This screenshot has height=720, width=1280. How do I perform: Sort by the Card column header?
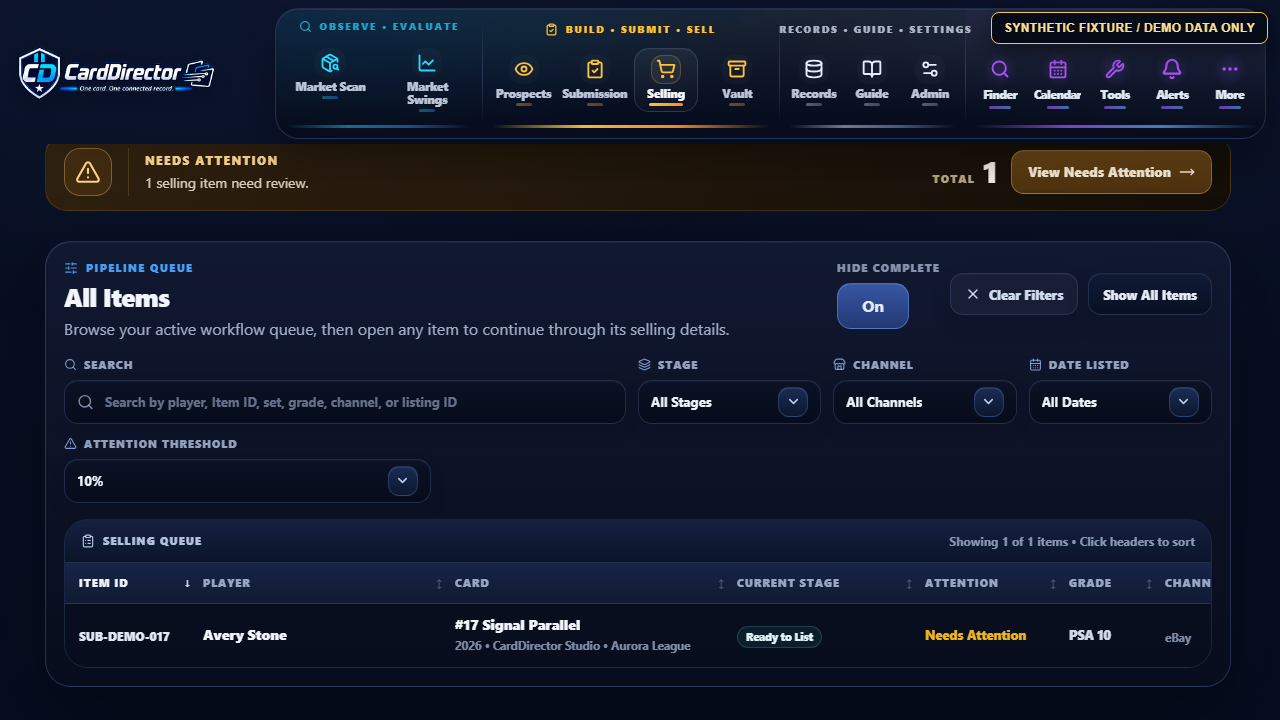(590, 583)
